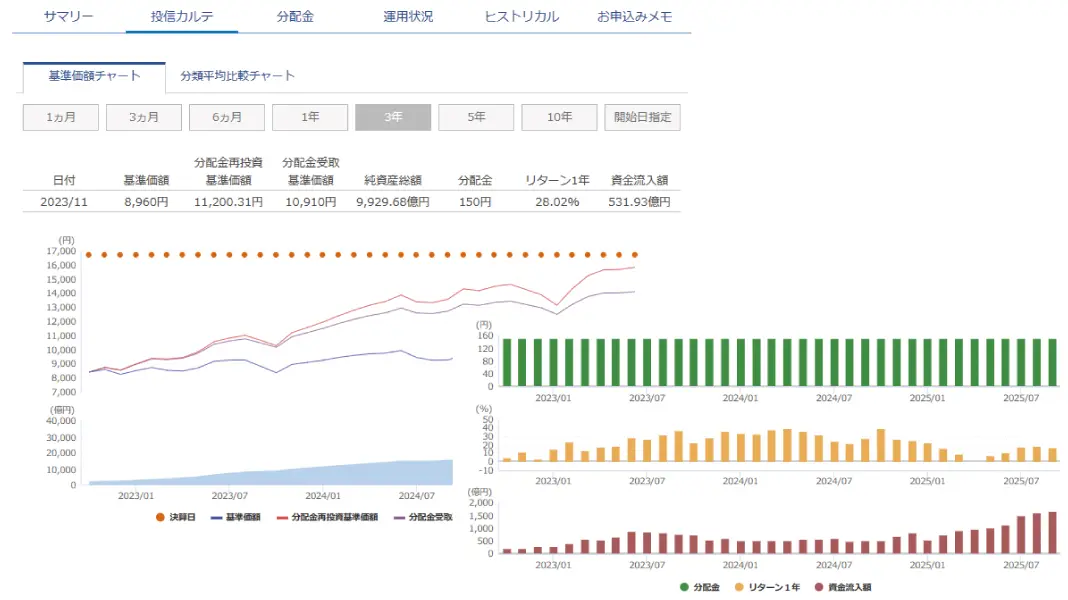Open the サマリー tab
This screenshot has width=1068, height=600.
pyautogui.click(x=68, y=16)
